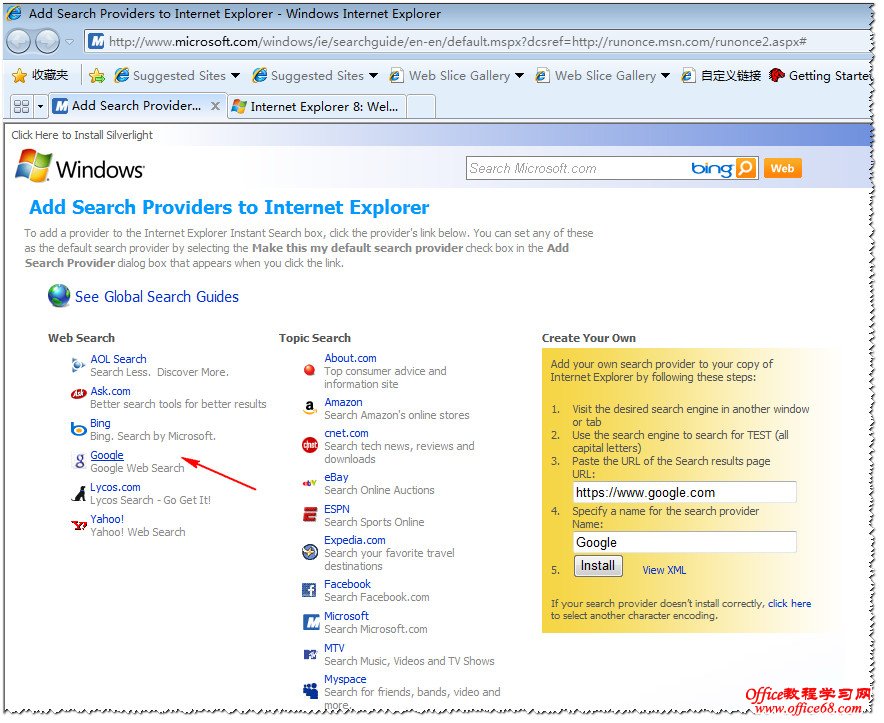This screenshot has height=723, width=884.
Task: Click the Yahoo! Y icon
Action: [79, 525]
